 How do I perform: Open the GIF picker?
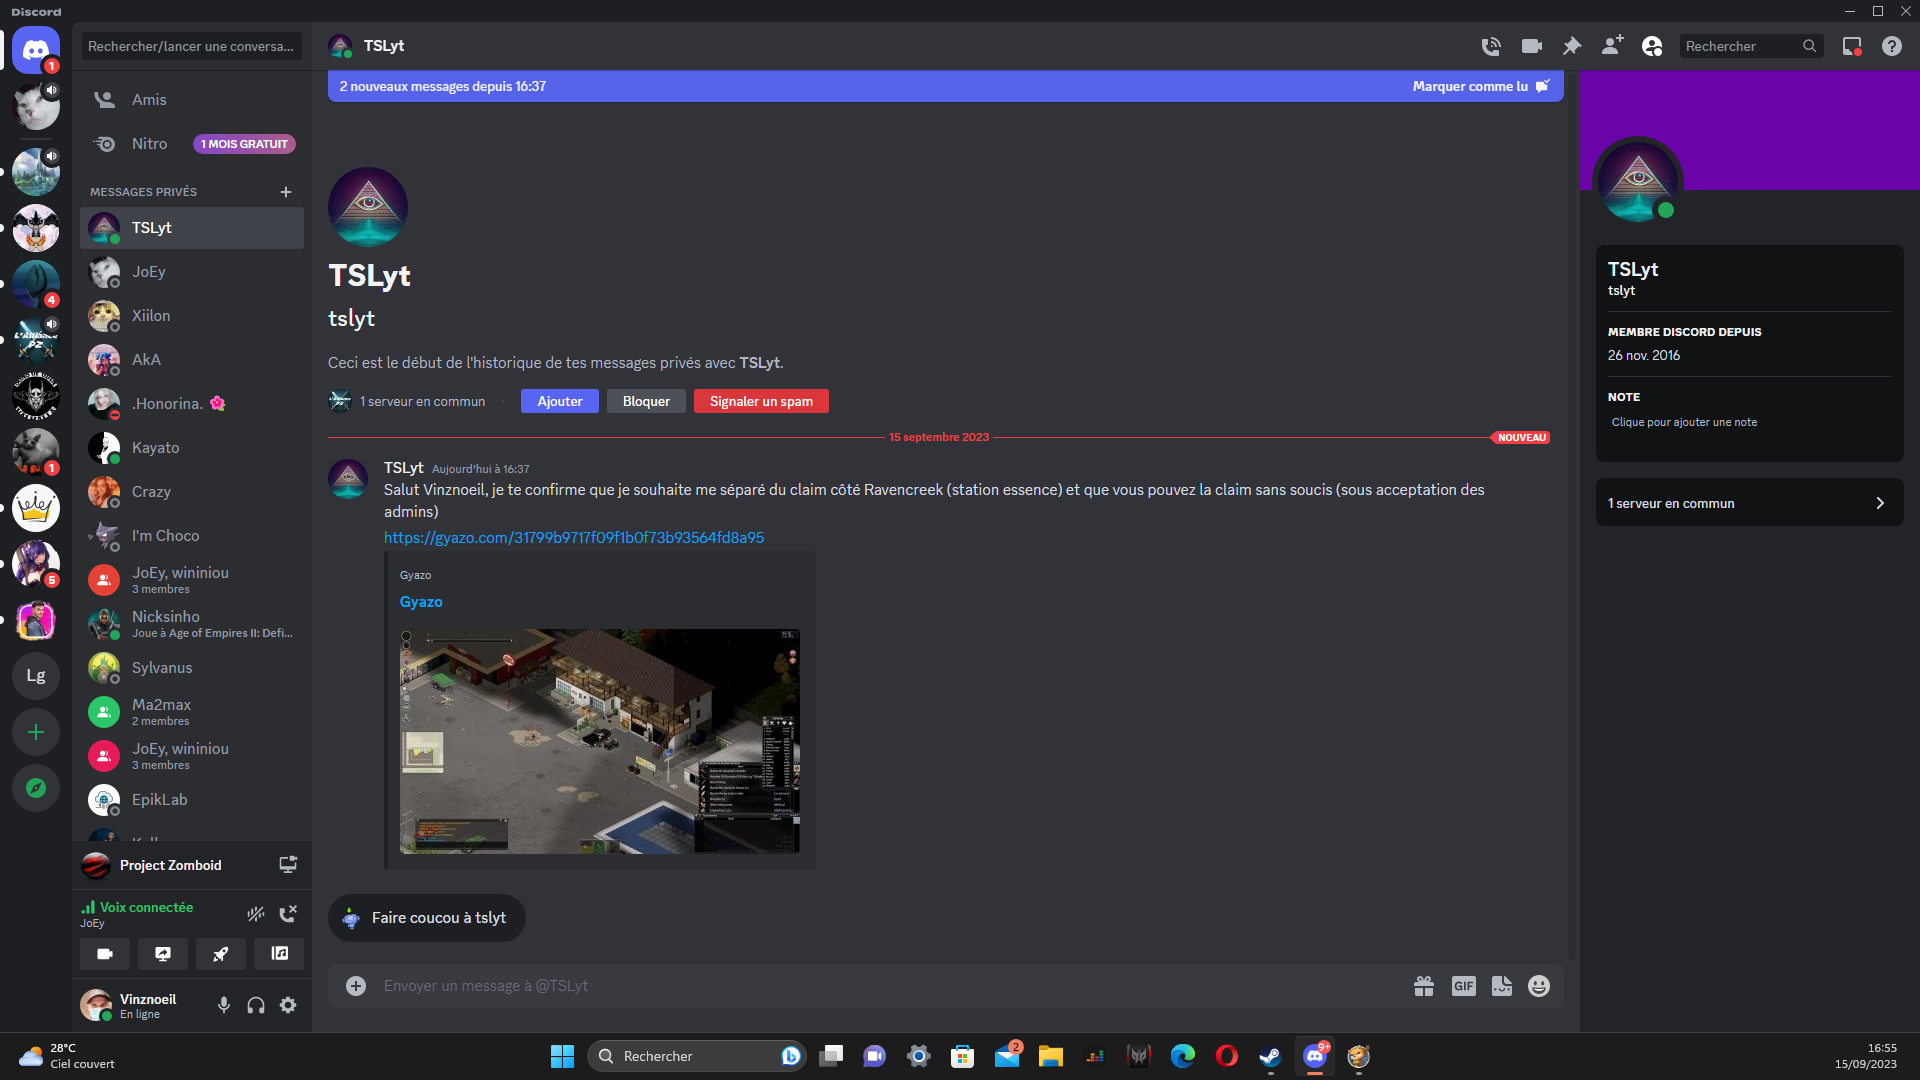(x=1464, y=986)
